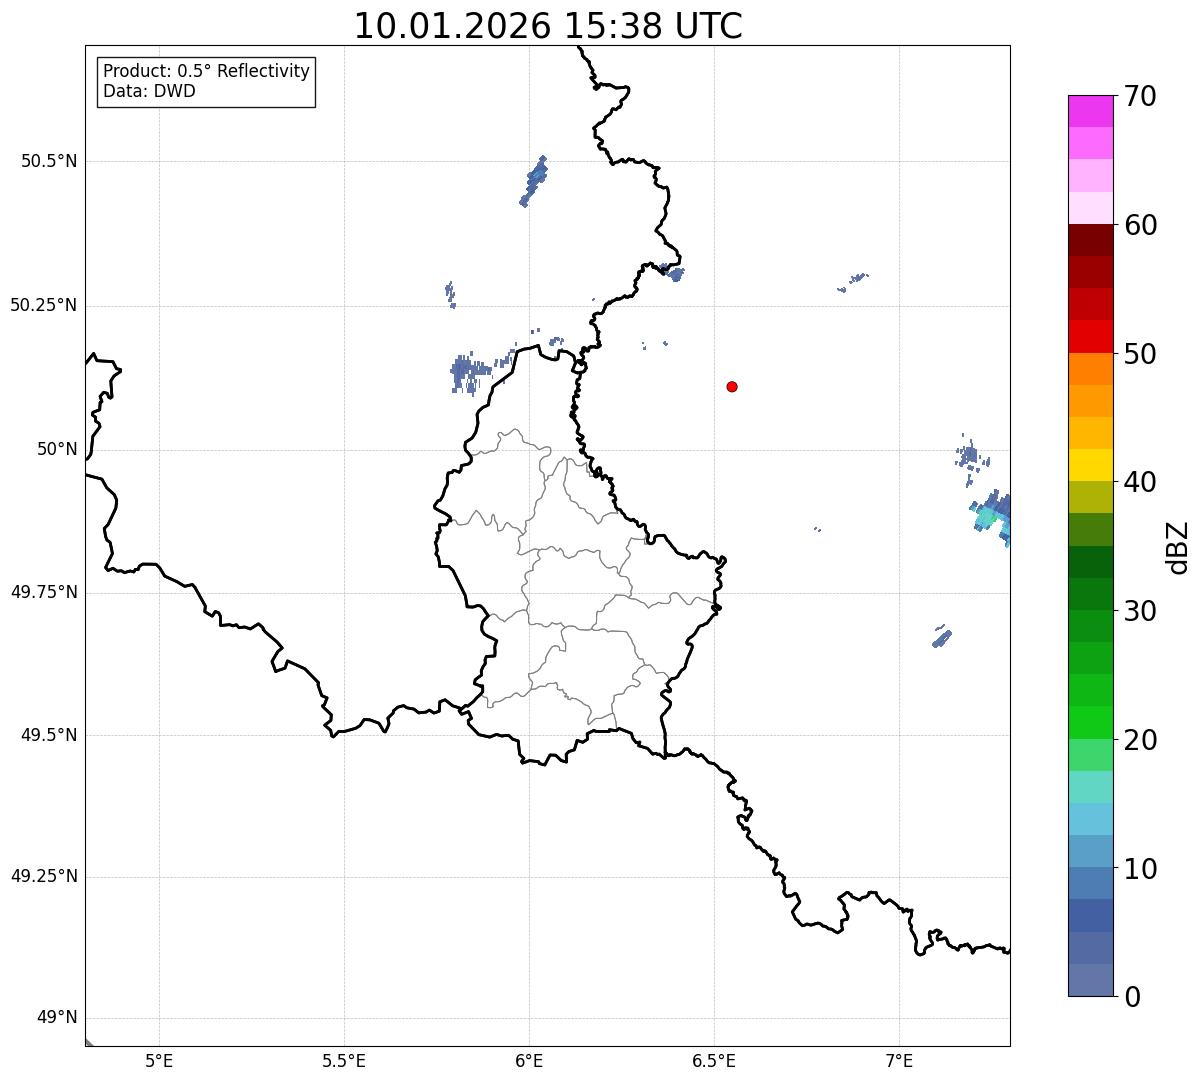Click the radar echo cluster west of Luxembourg's northern tip

pyautogui.click(x=470, y=371)
